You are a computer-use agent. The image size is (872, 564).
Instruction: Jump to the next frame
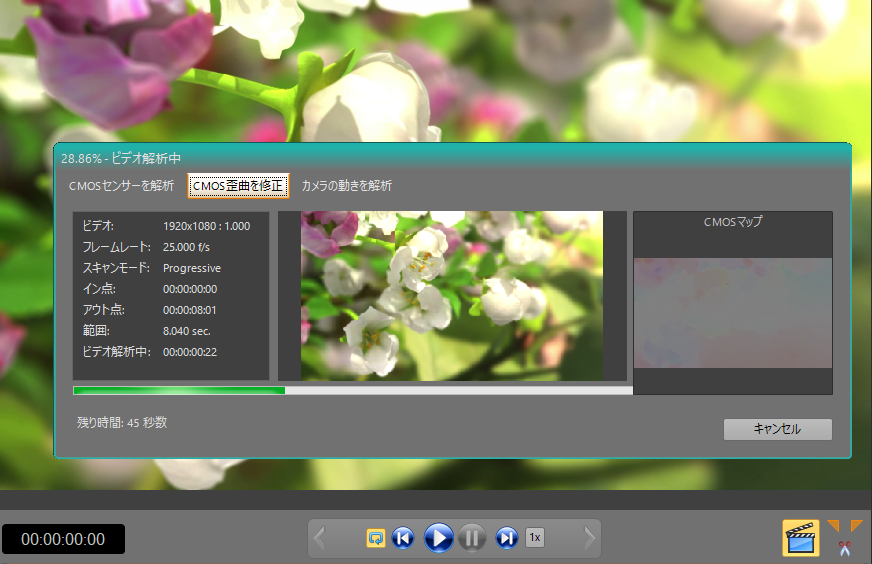507,538
